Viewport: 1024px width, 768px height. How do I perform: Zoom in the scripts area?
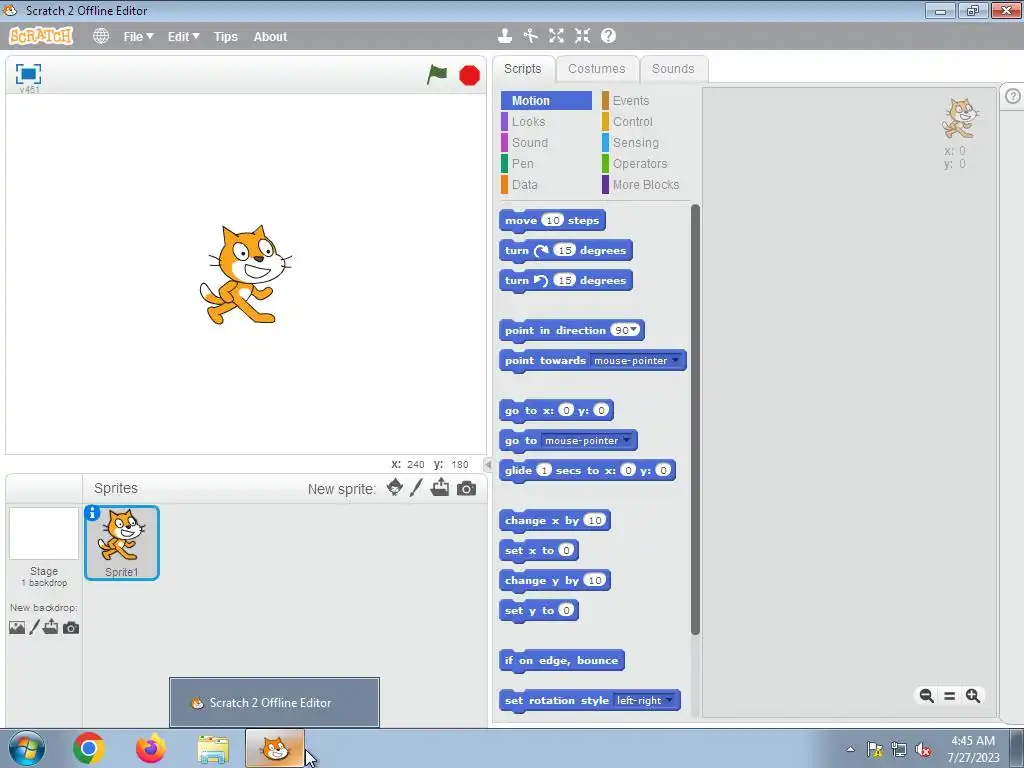coord(973,696)
